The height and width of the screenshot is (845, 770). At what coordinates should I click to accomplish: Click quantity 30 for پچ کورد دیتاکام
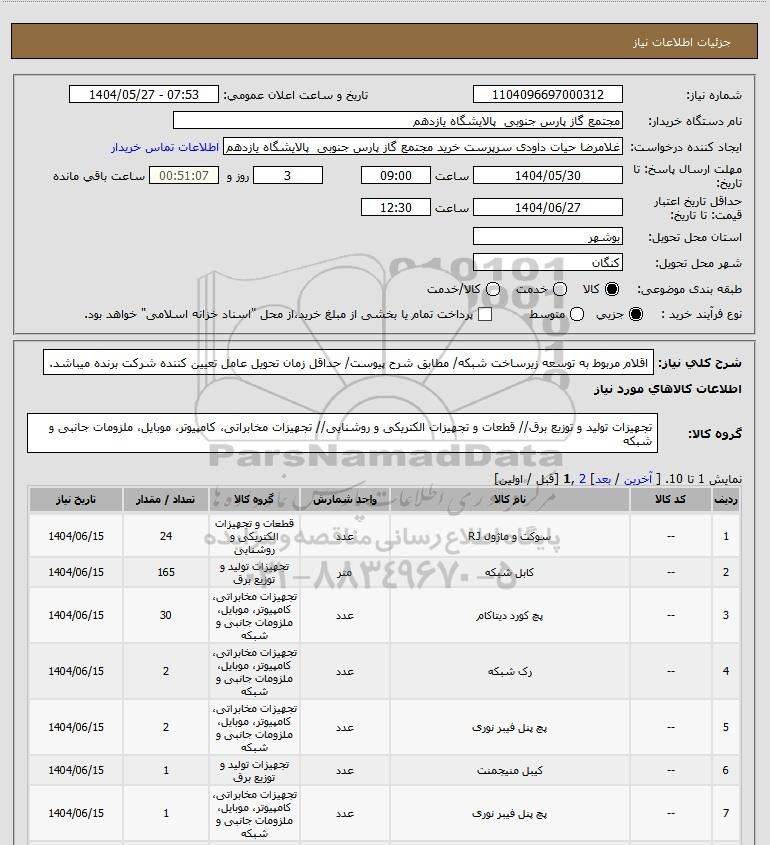click(165, 615)
